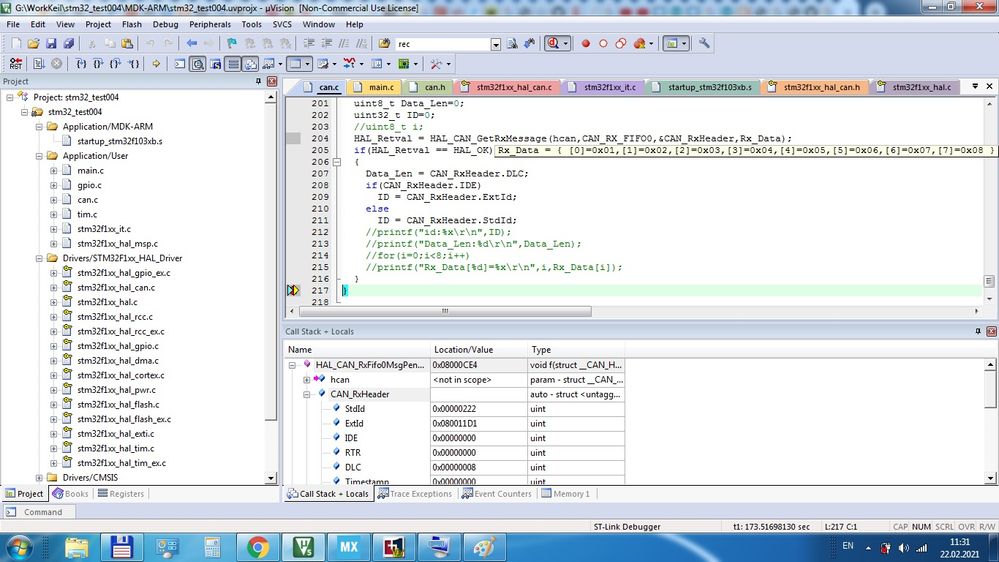Toggle Symbols window icon

point(215,64)
